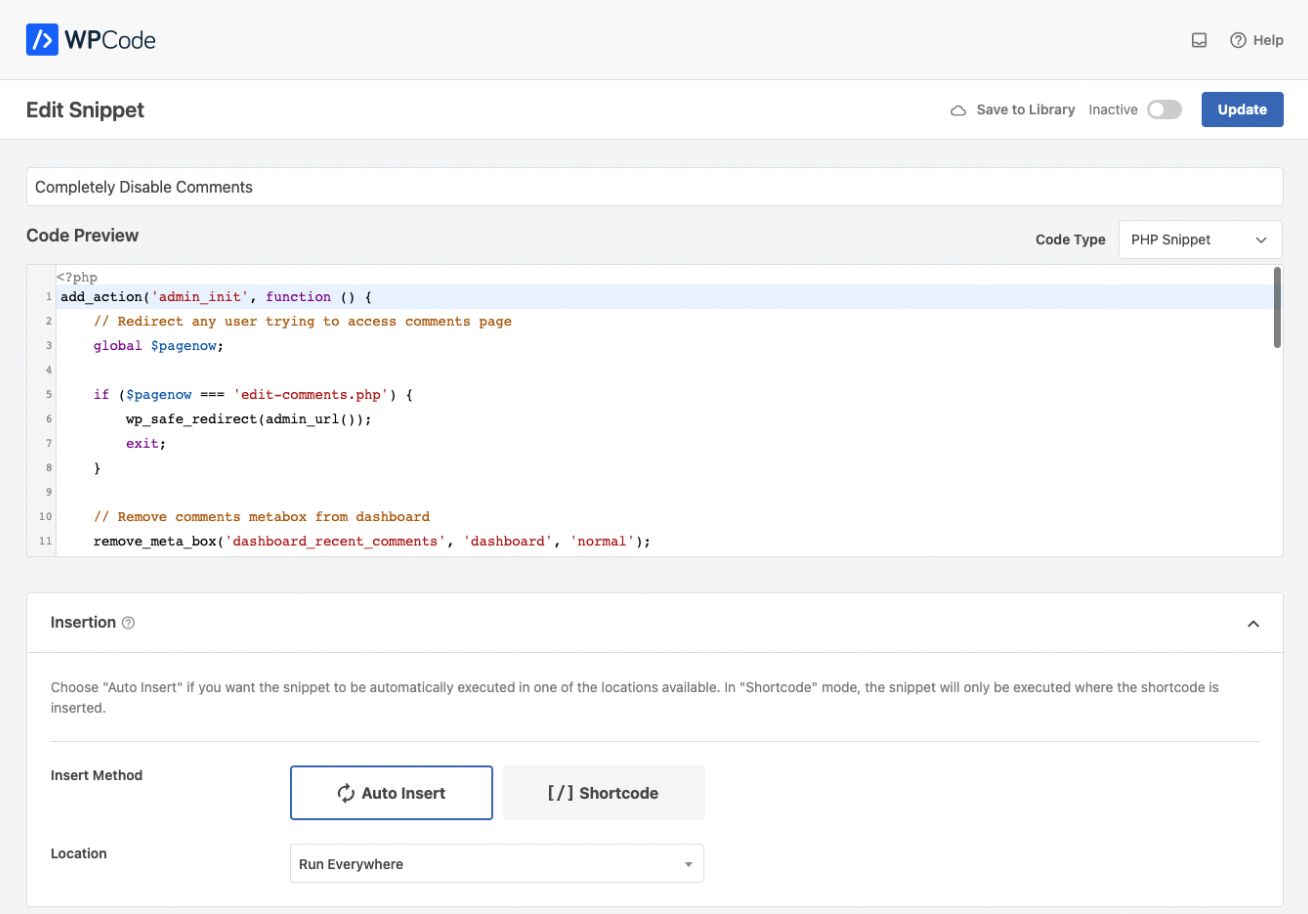The height and width of the screenshot is (914, 1308).
Task: Select the Shortcode insert method
Action: (x=604, y=793)
